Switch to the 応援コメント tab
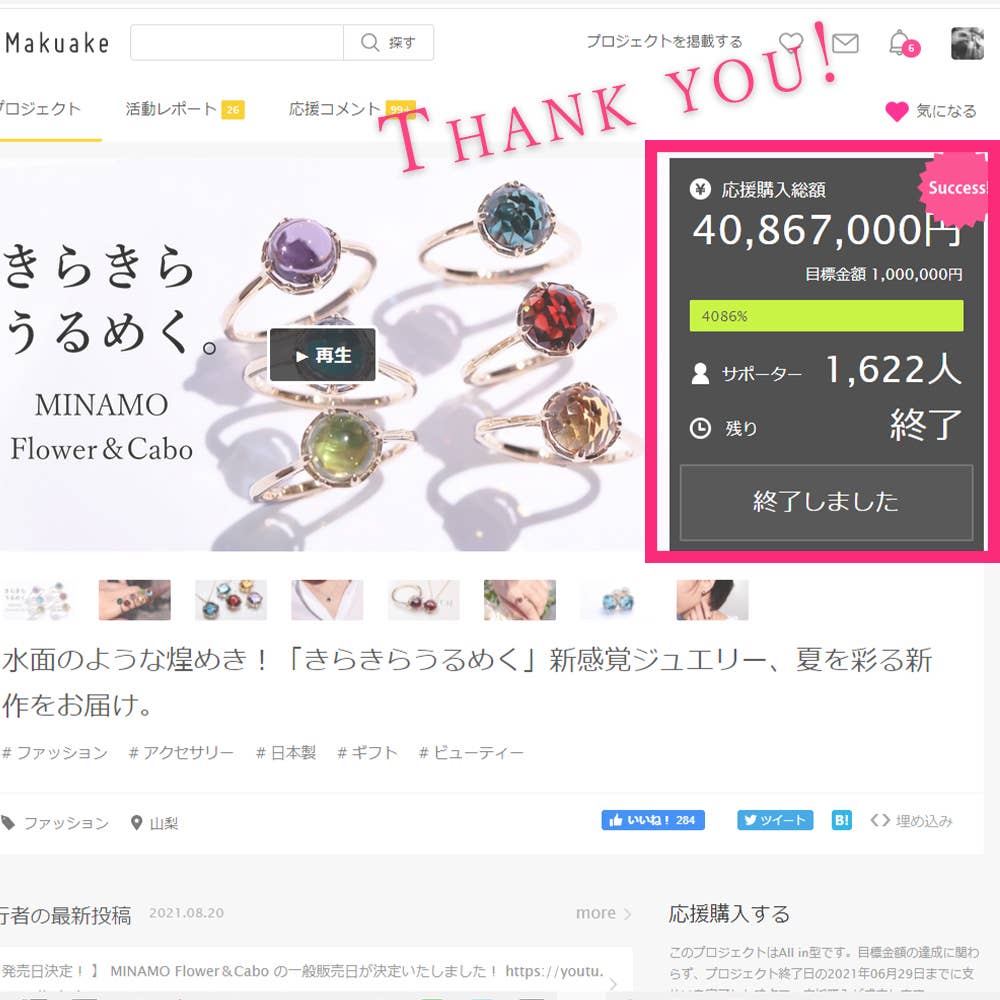This screenshot has height=1000, width=1000. (351, 109)
